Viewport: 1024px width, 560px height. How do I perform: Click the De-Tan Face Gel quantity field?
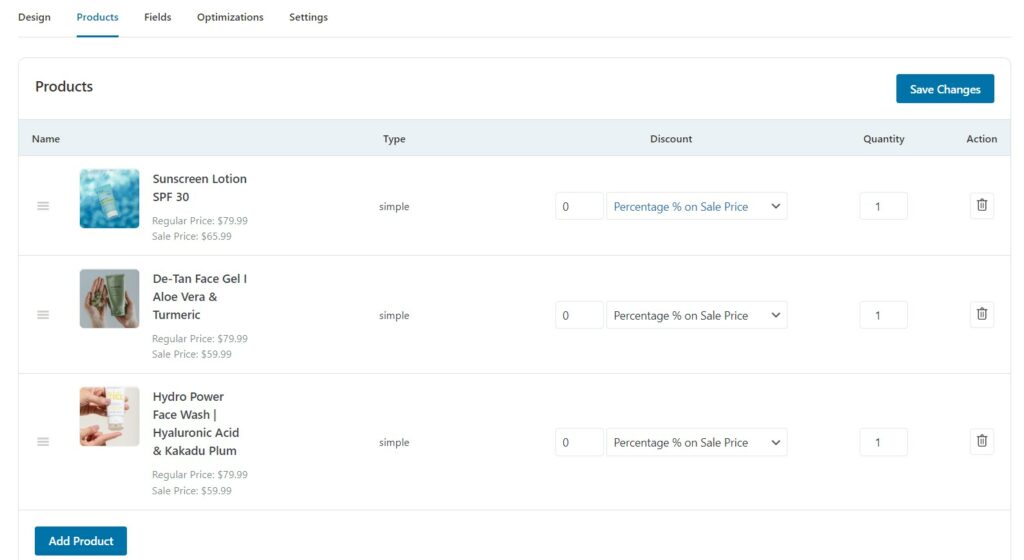884,315
